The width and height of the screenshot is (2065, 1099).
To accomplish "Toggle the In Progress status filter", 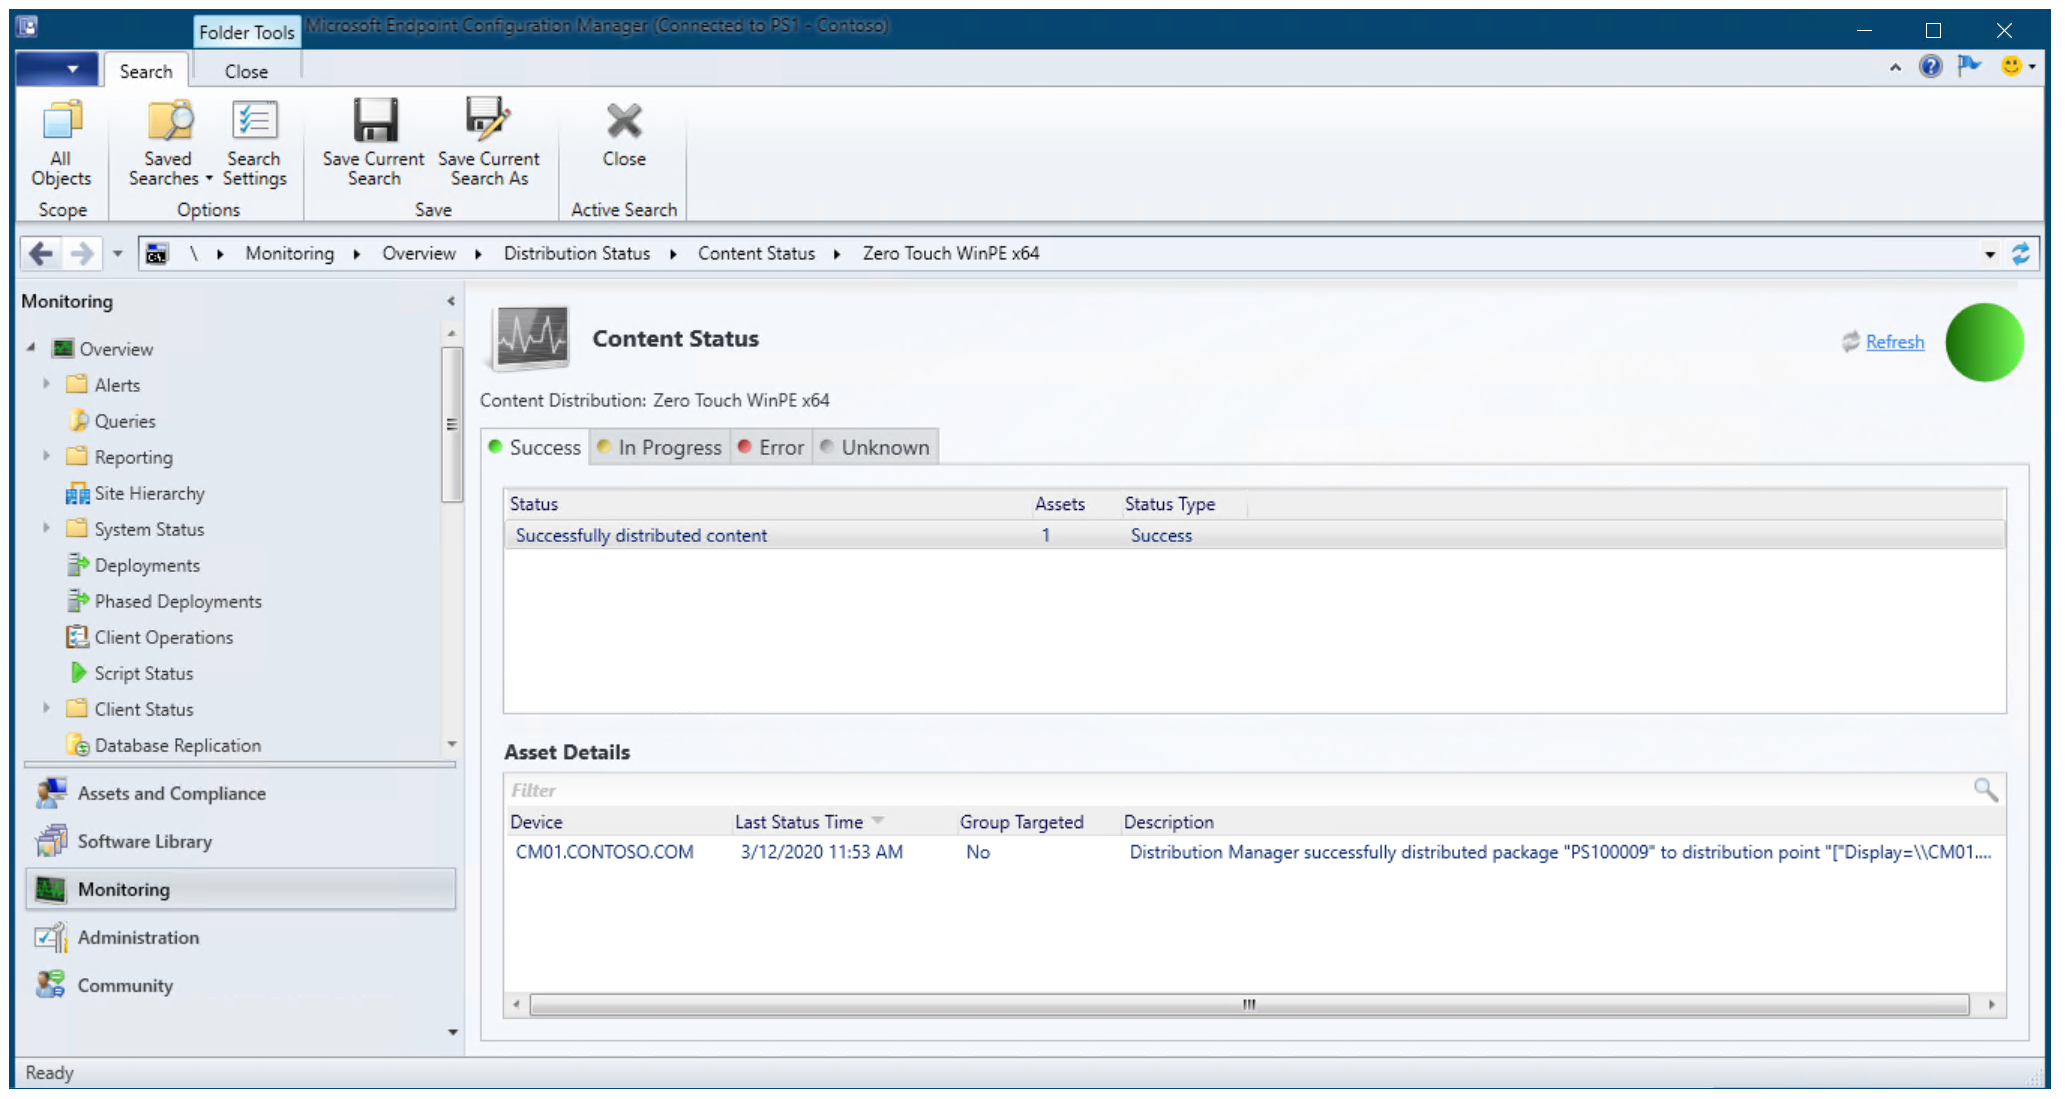I will pyautogui.click(x=660, y=446).
